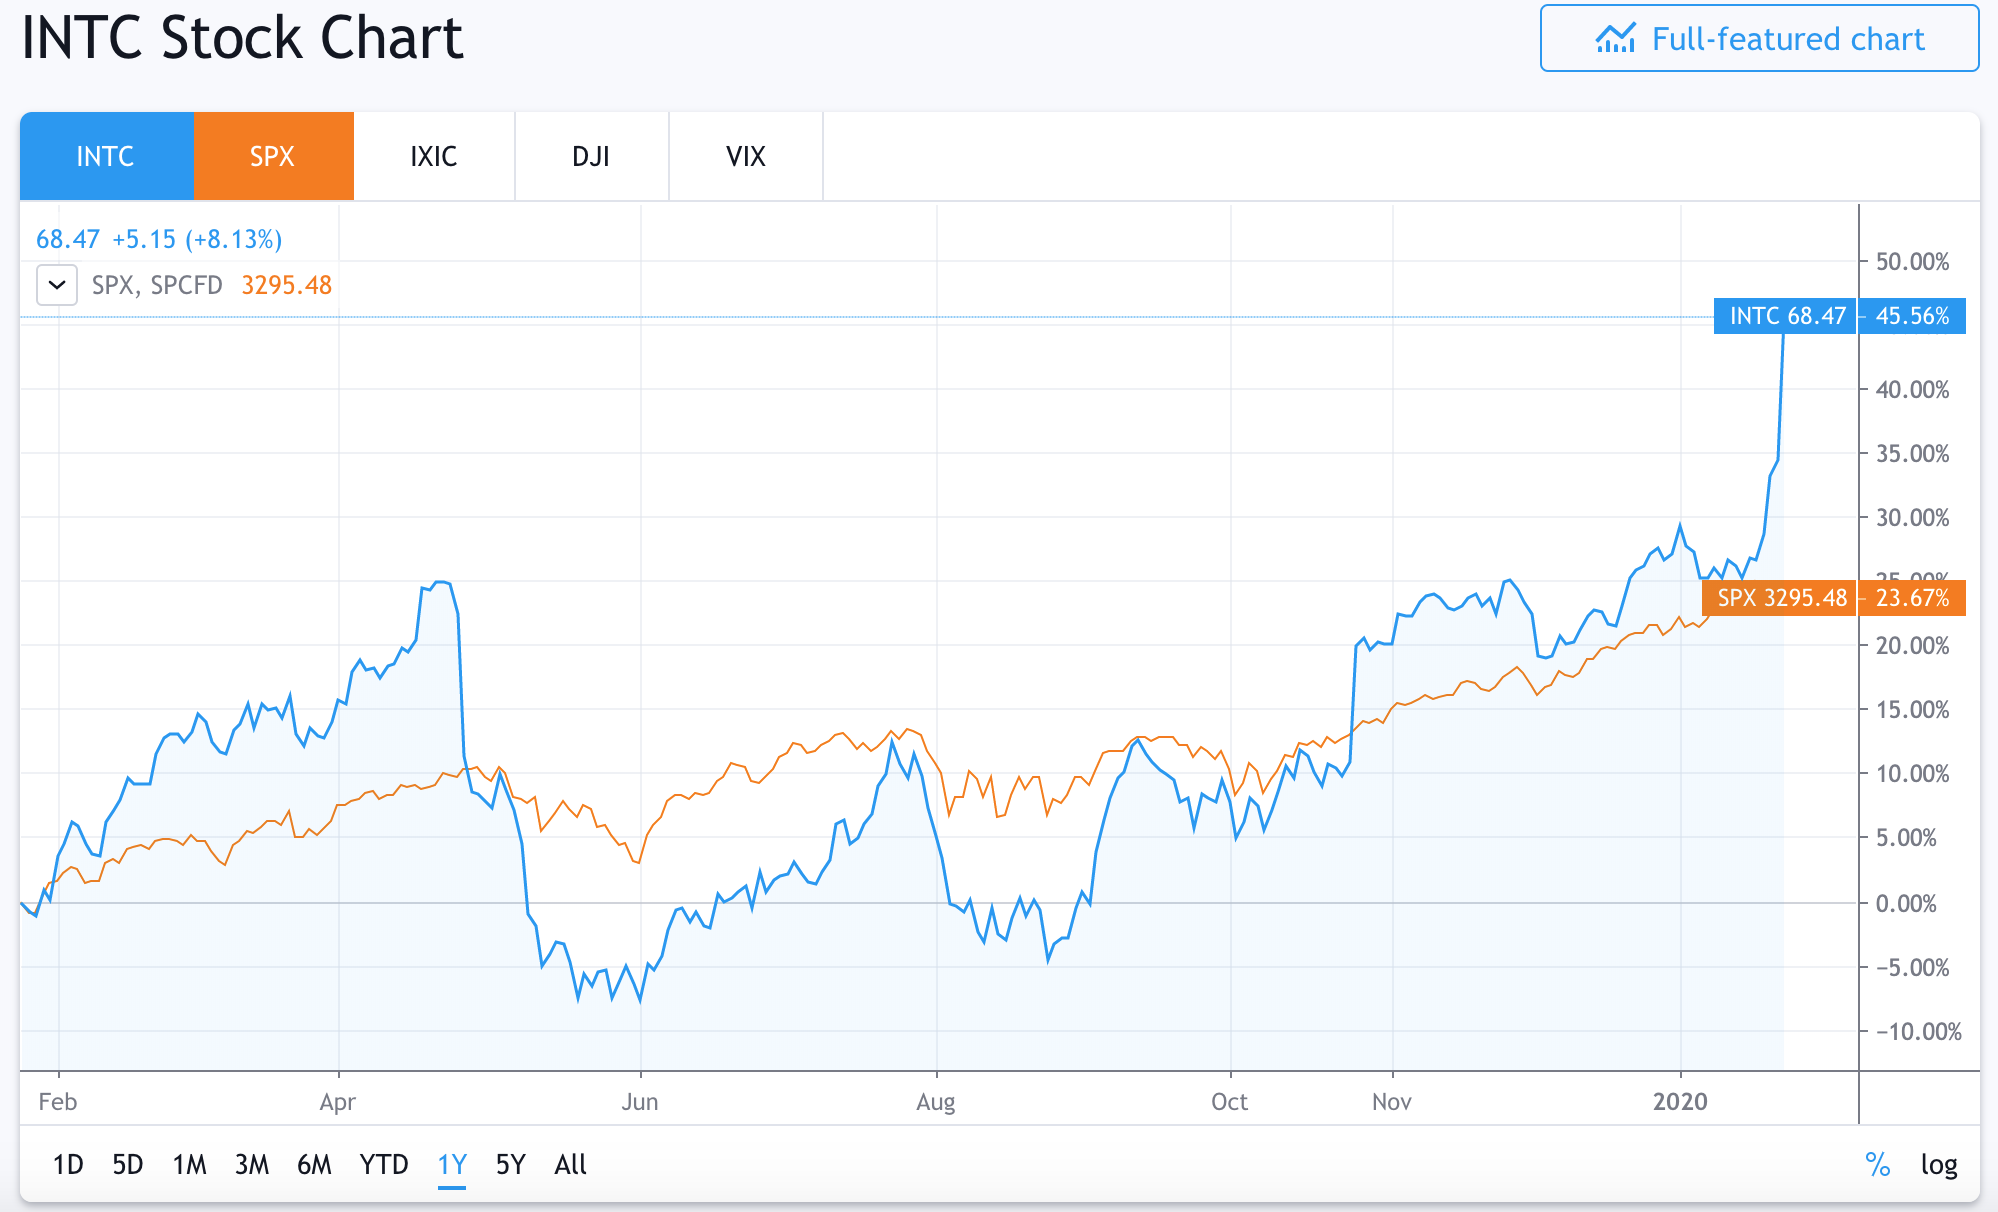Click the SPX 3295.48 price label

(1780, 598)
